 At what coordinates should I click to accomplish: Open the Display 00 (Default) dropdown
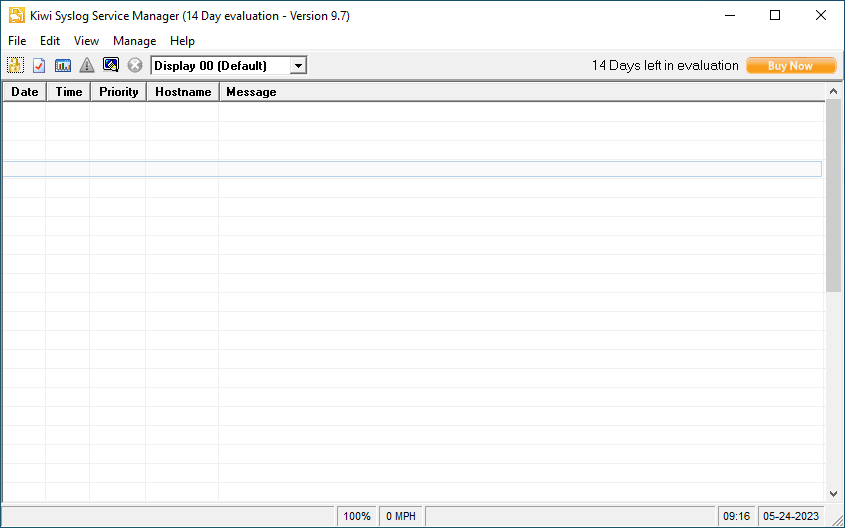[x=228, y=66]
